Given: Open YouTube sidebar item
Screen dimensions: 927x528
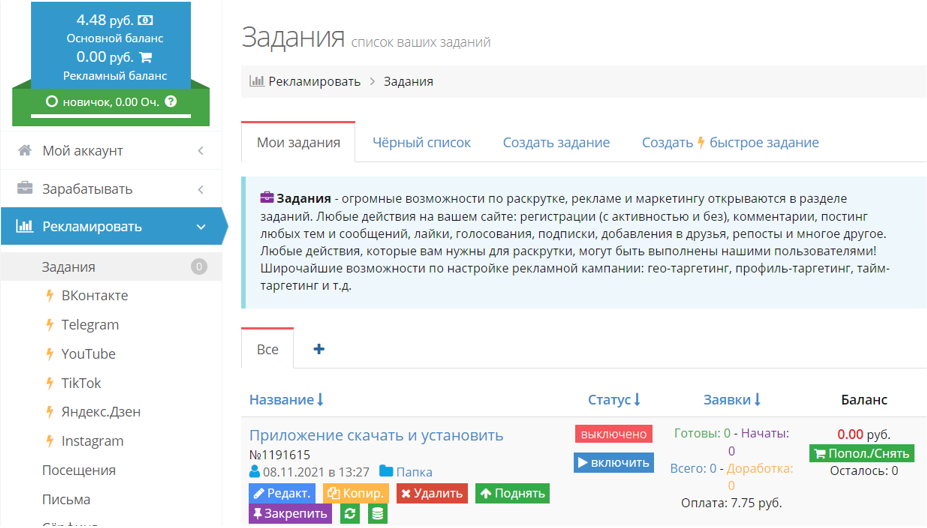Looking at the screenshot, I should (88, 354).
